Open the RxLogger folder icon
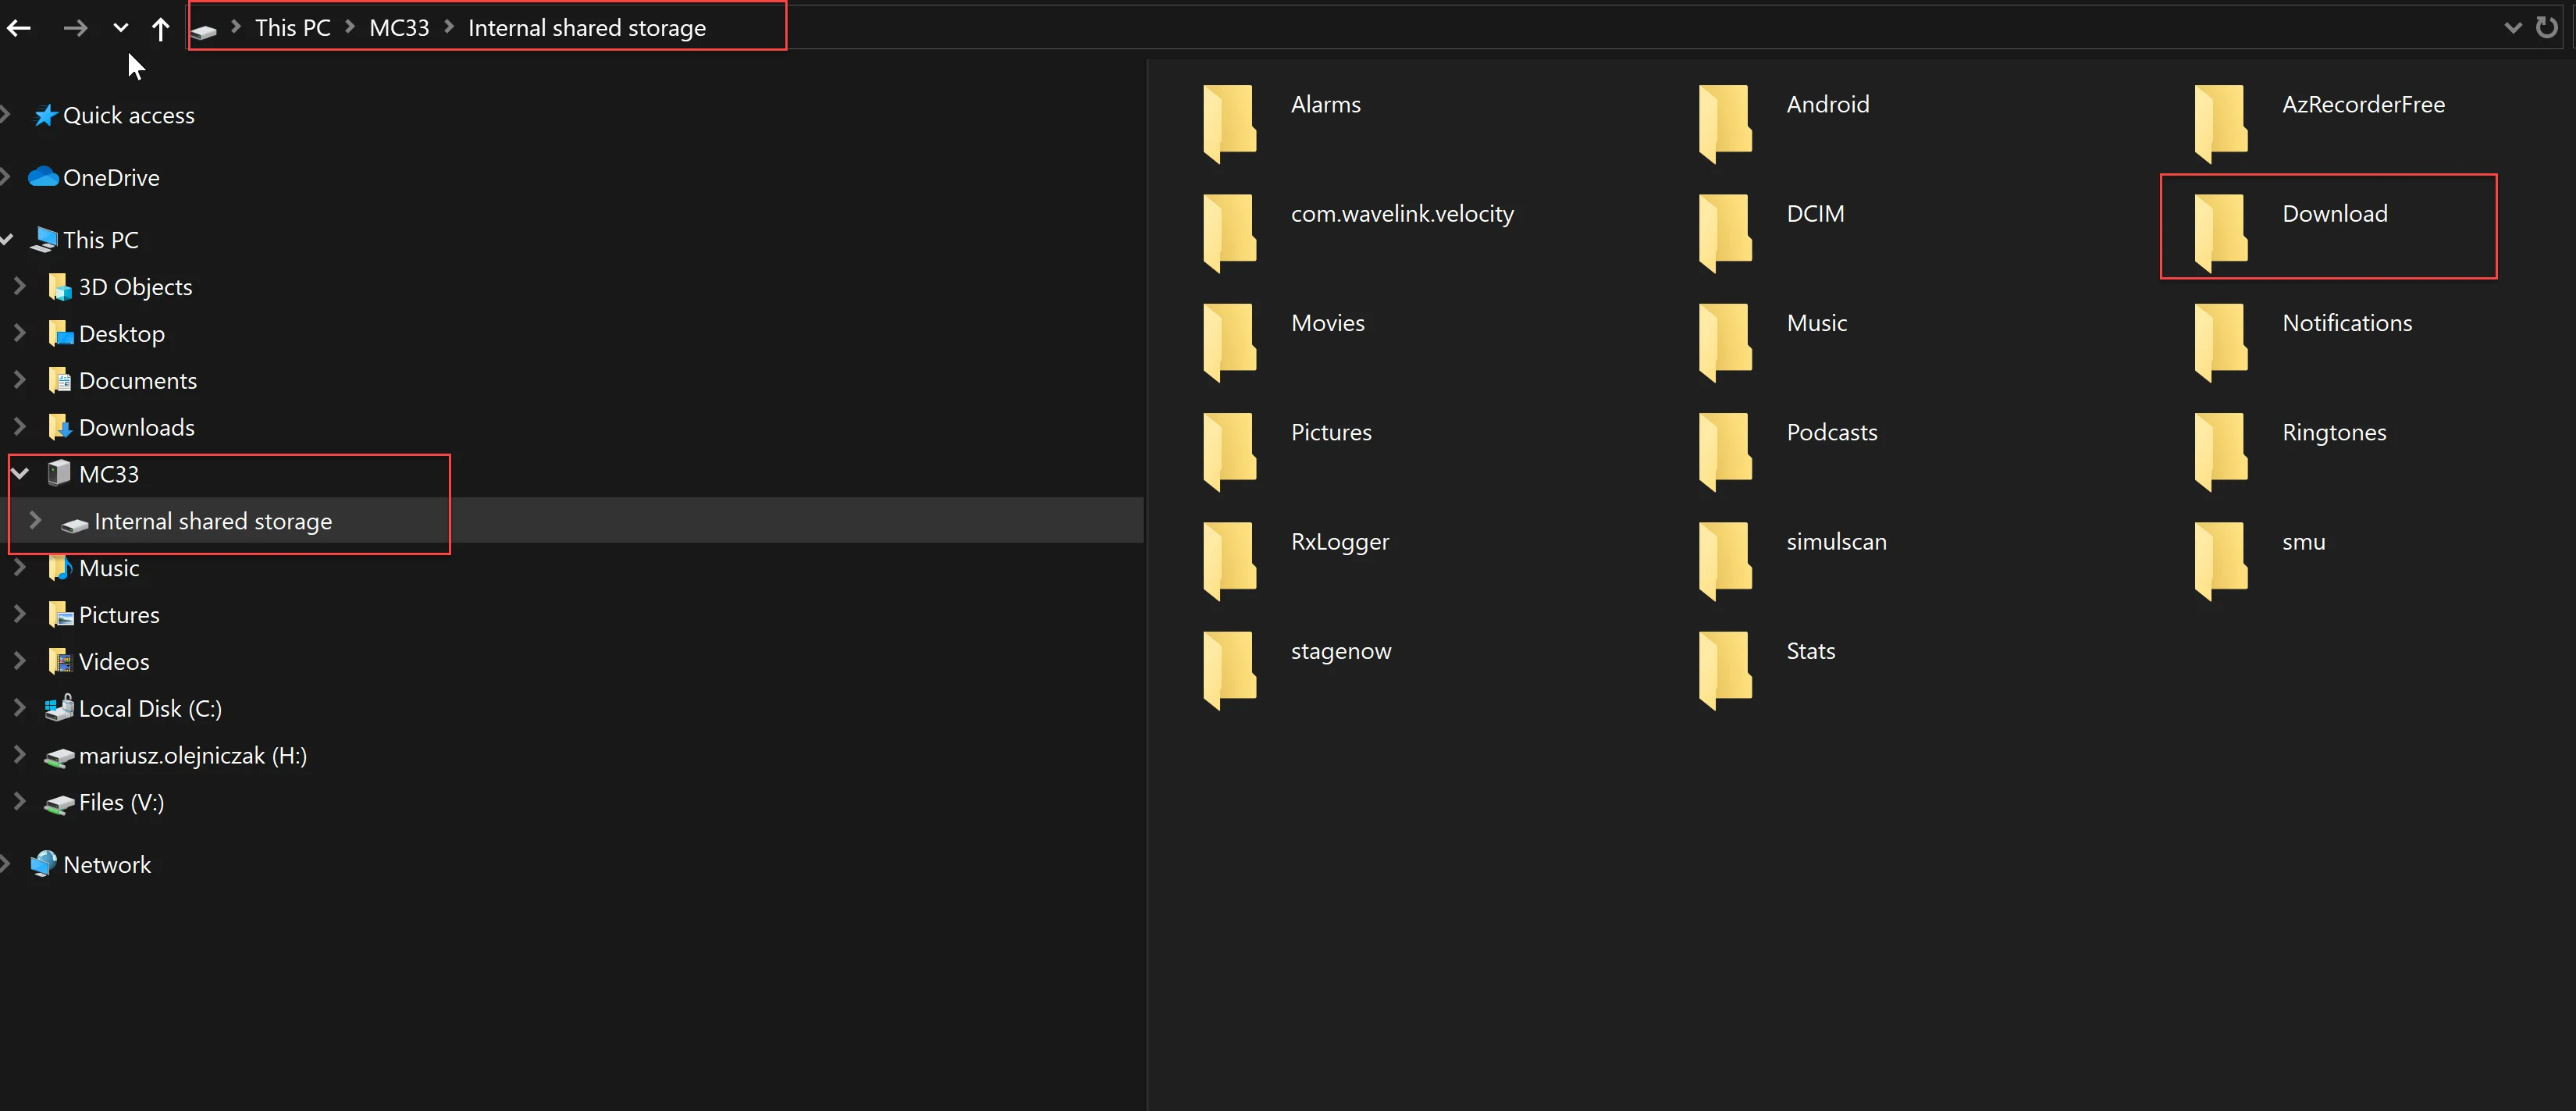 [1230, 559]
